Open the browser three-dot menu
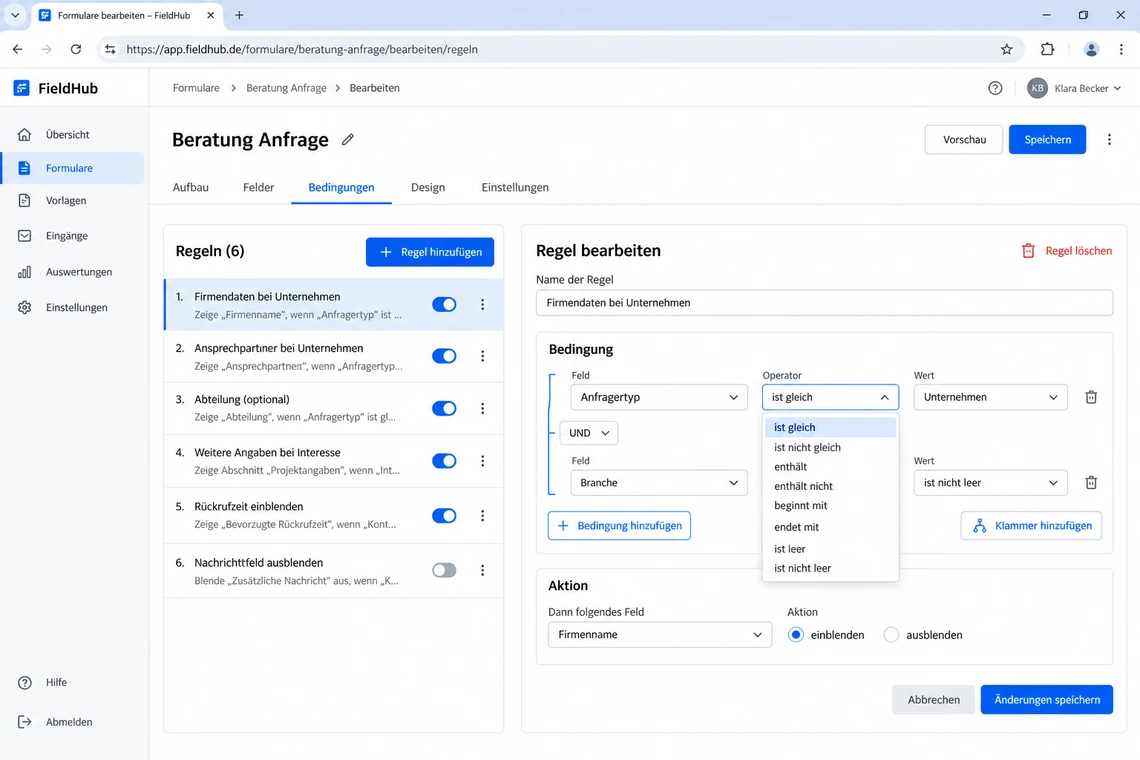 (x=1121, y=49)
